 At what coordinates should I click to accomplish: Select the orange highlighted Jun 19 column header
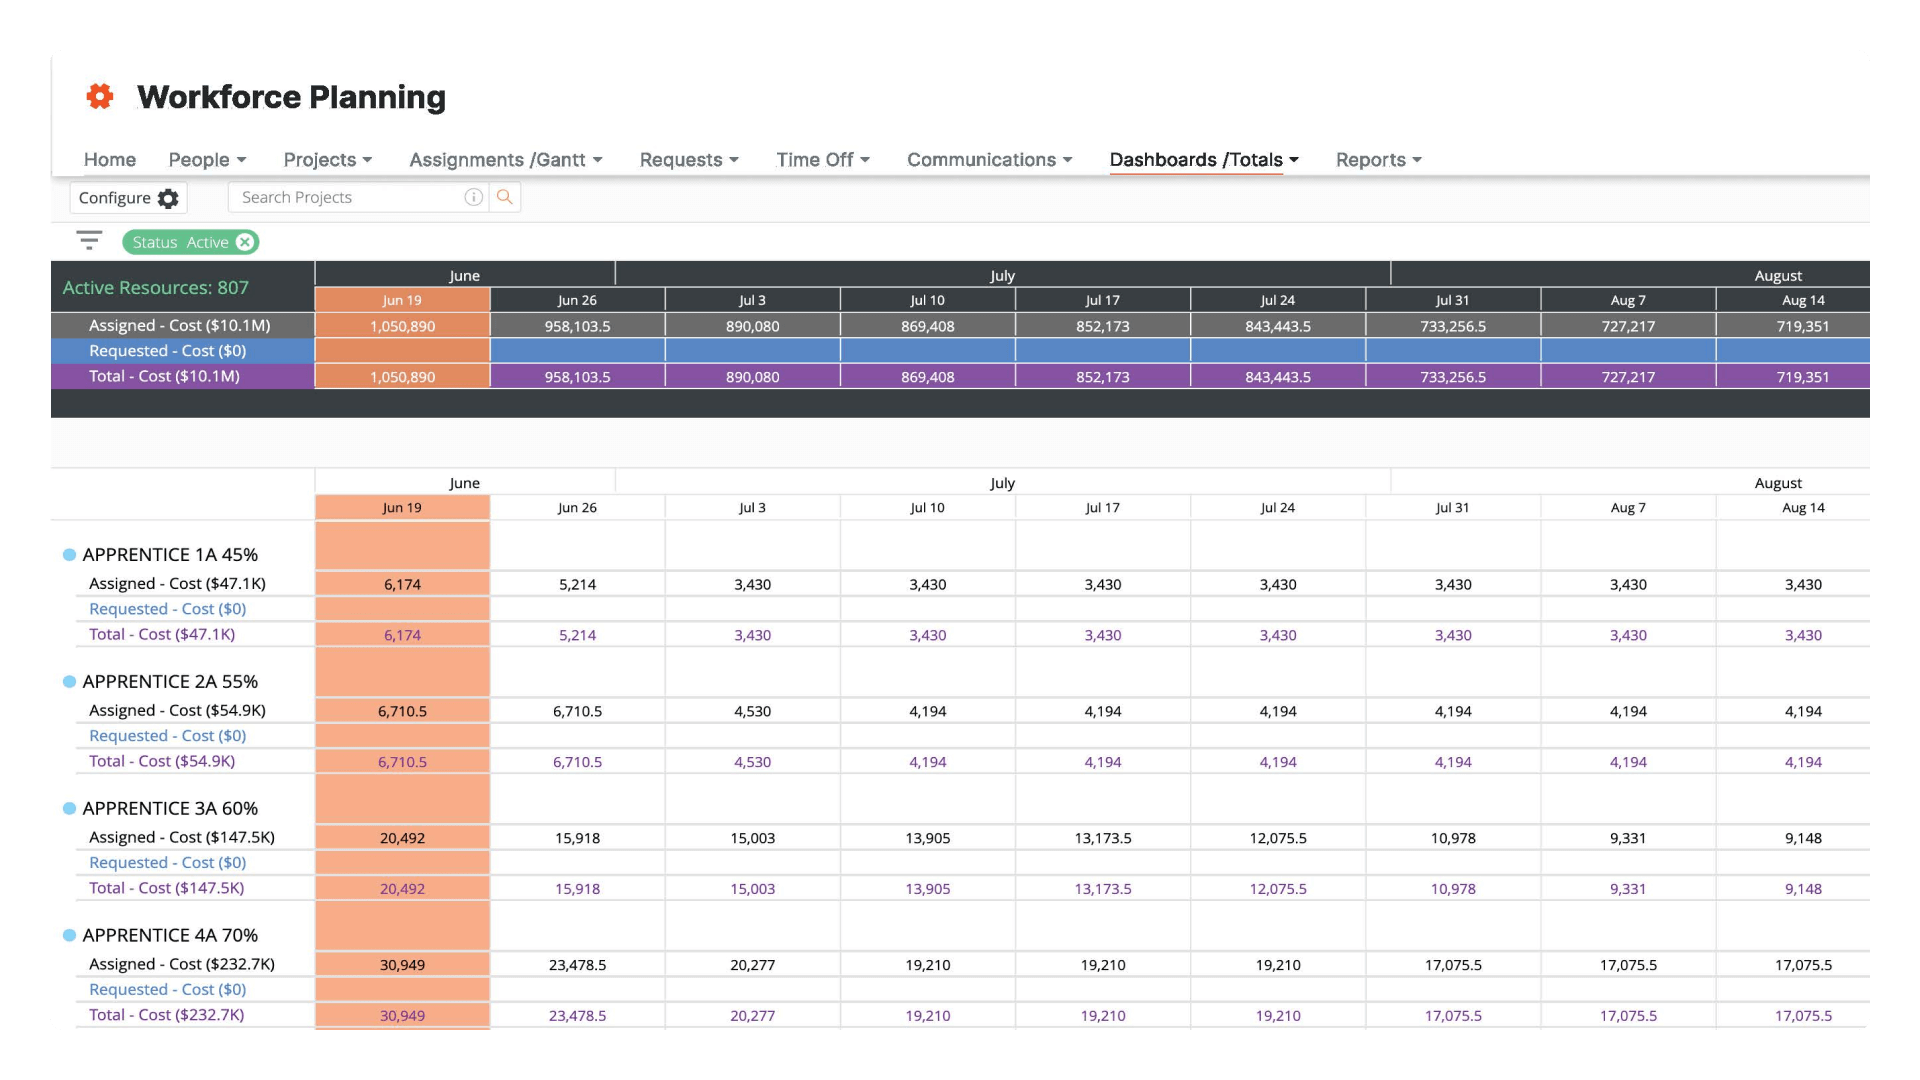coord(401,299)
